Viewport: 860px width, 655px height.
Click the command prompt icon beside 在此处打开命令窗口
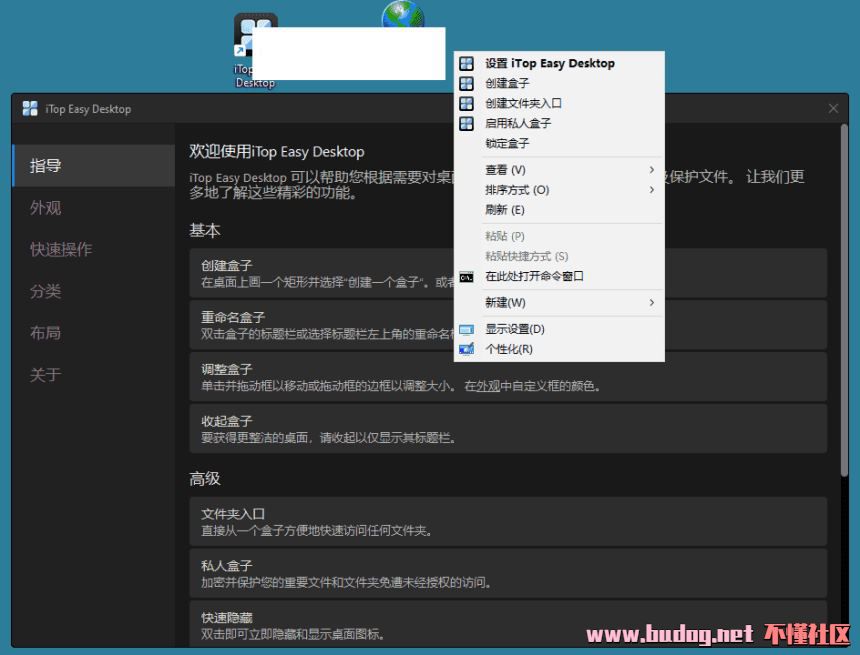click(466, 277)
